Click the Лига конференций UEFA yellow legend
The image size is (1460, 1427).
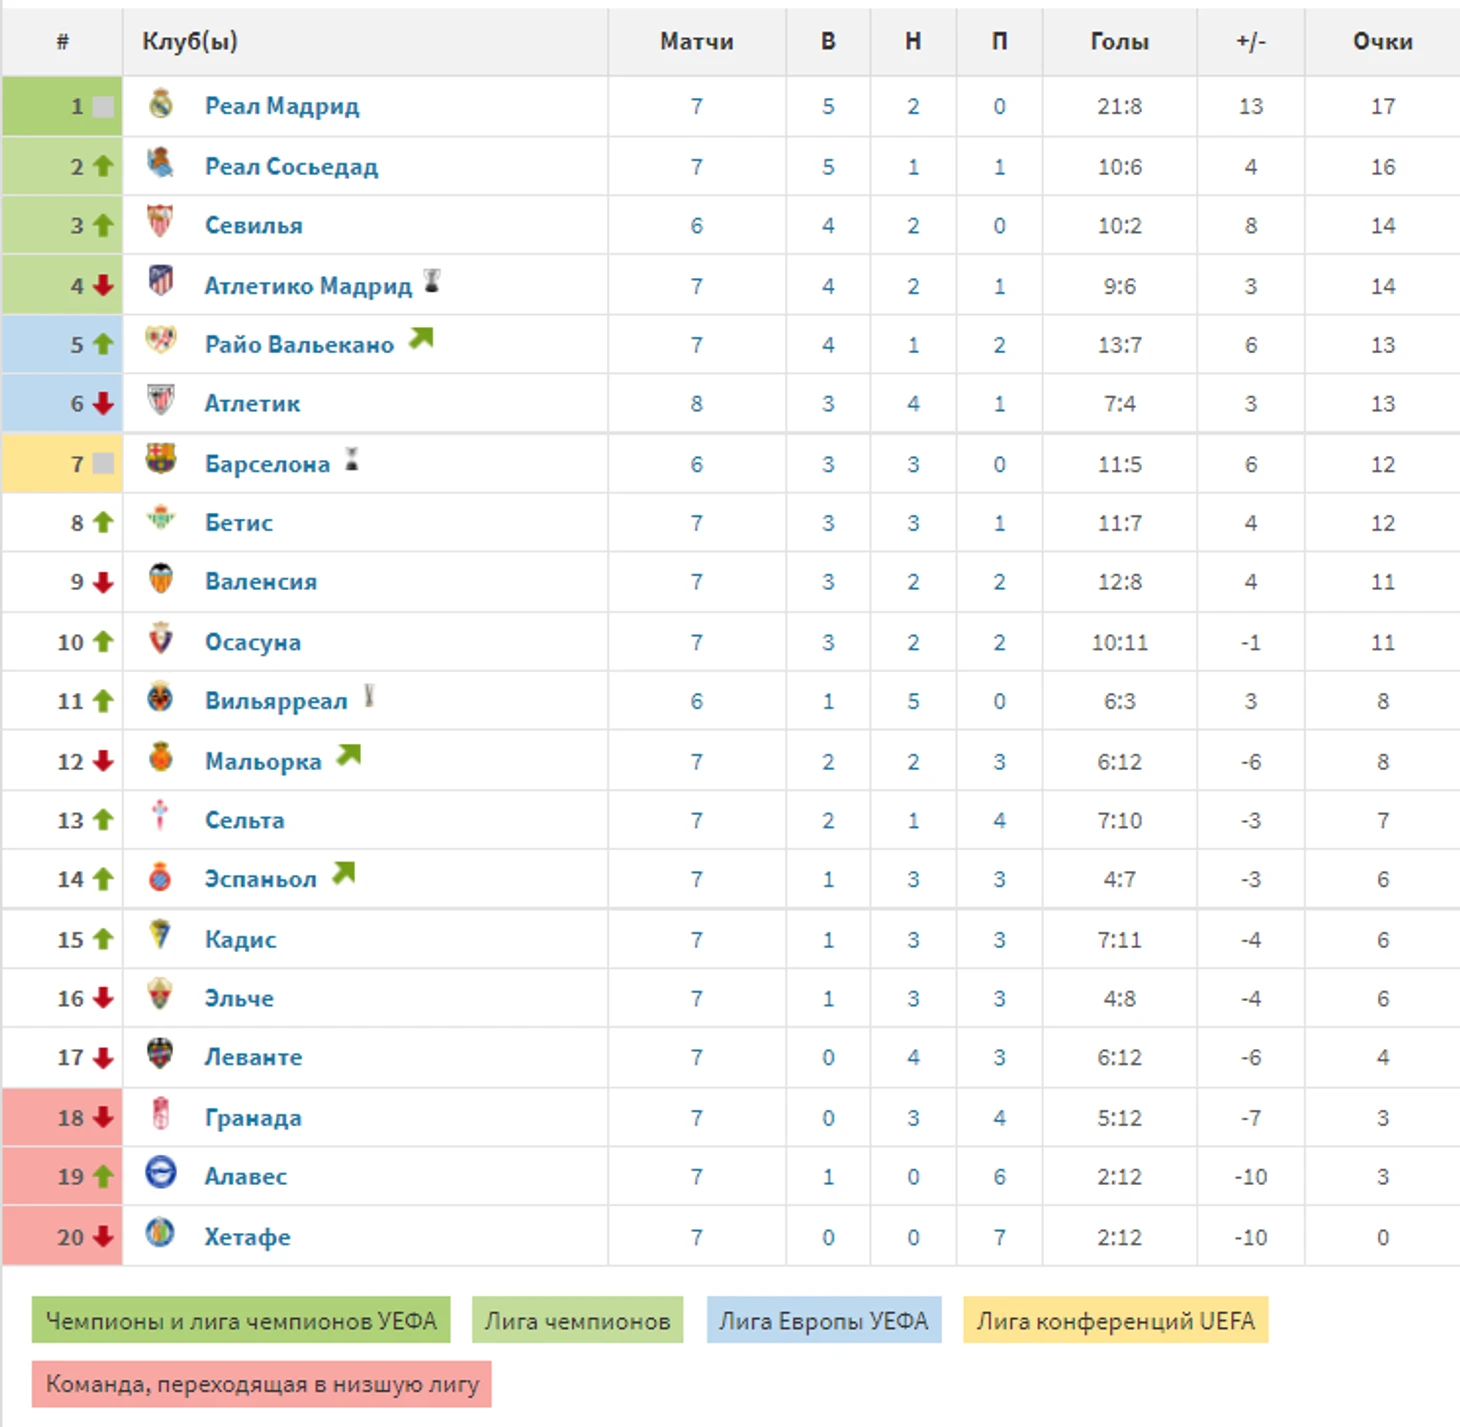click(1116, 1320)
